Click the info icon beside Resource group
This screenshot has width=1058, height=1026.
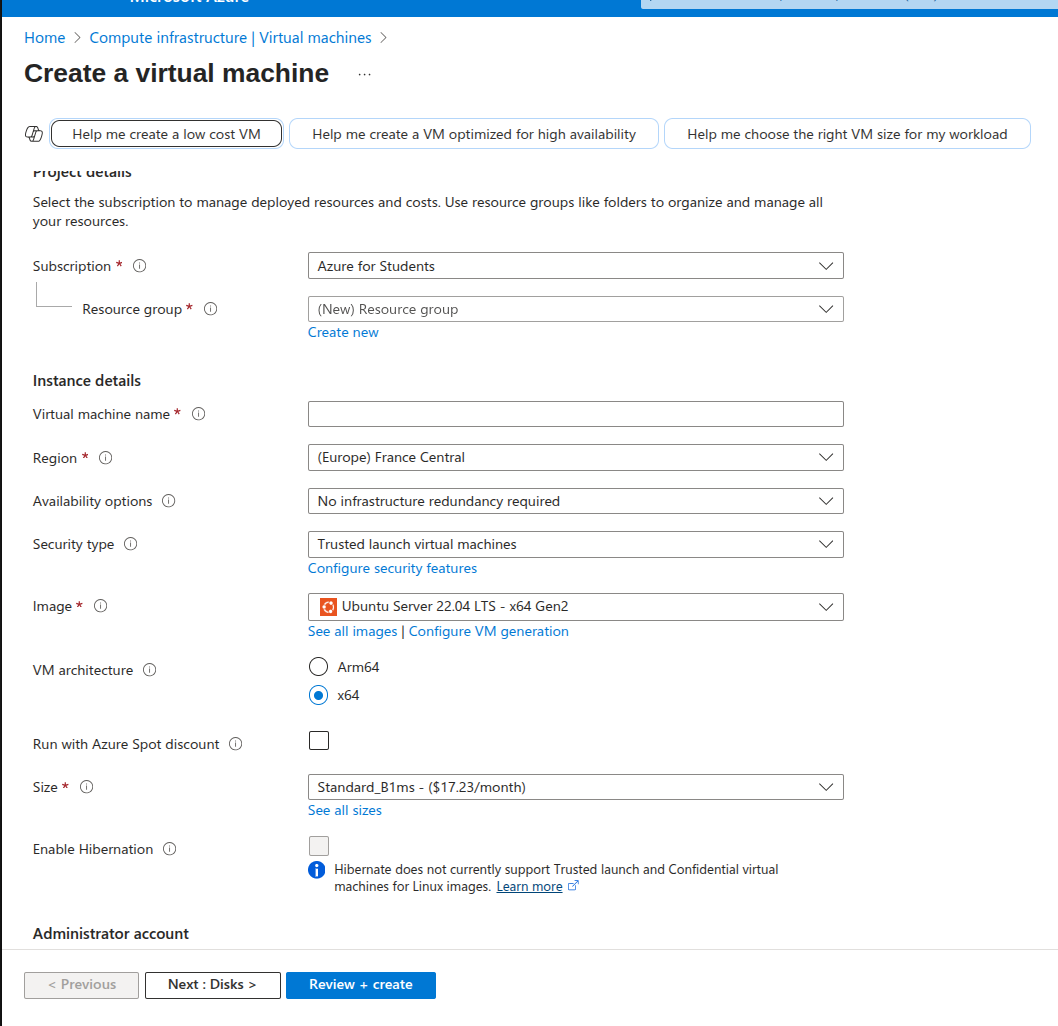(x=211, y=309)
